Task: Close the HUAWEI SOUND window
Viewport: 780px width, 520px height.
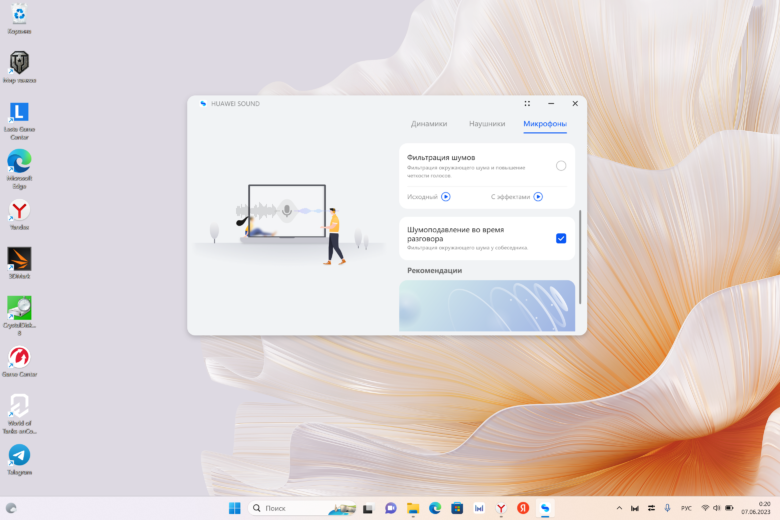Action: [575, 104]
